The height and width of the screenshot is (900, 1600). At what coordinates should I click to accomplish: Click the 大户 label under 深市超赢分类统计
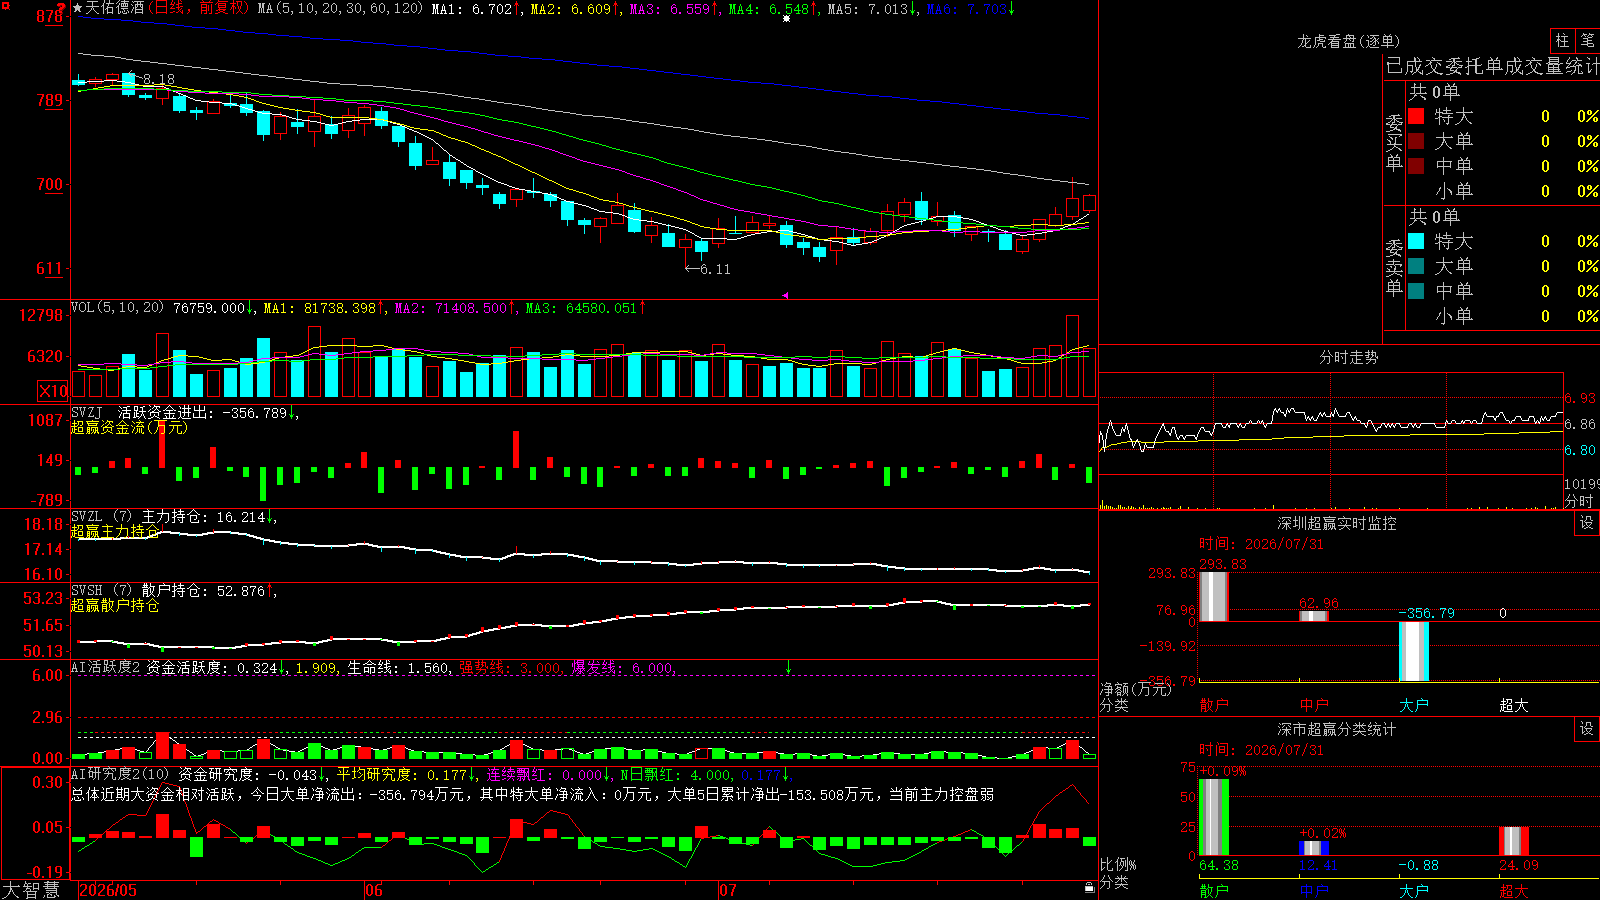[1414, 891]
